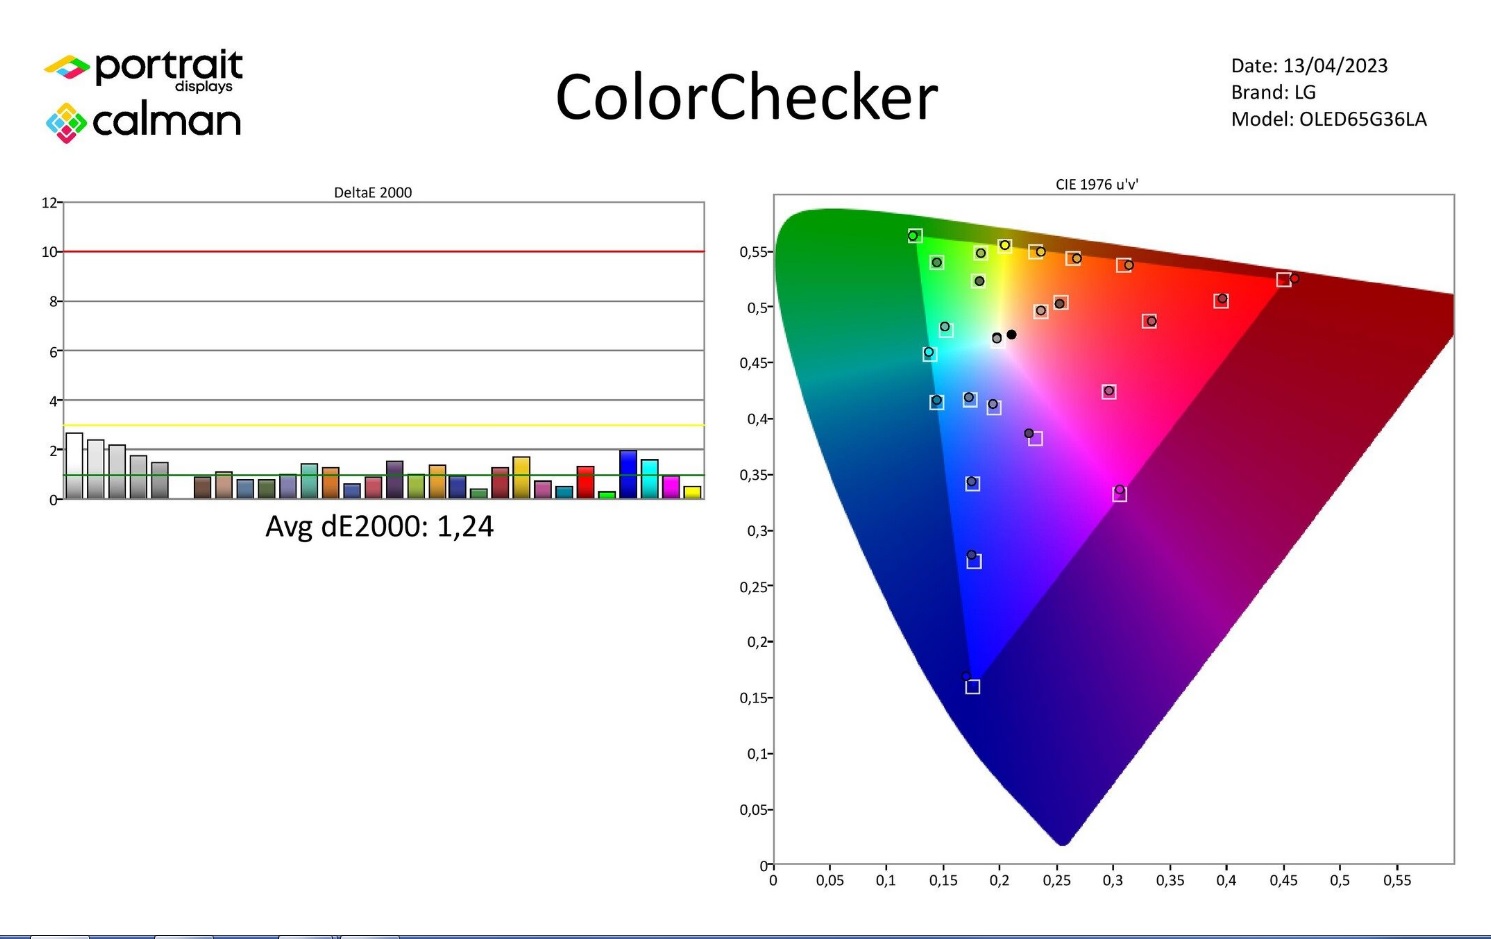Image resolution: width=1491 pixels, height=939 pixels.
Task: Click the magenta target square in CIE diagram
Action: [x=1120, y=494]
